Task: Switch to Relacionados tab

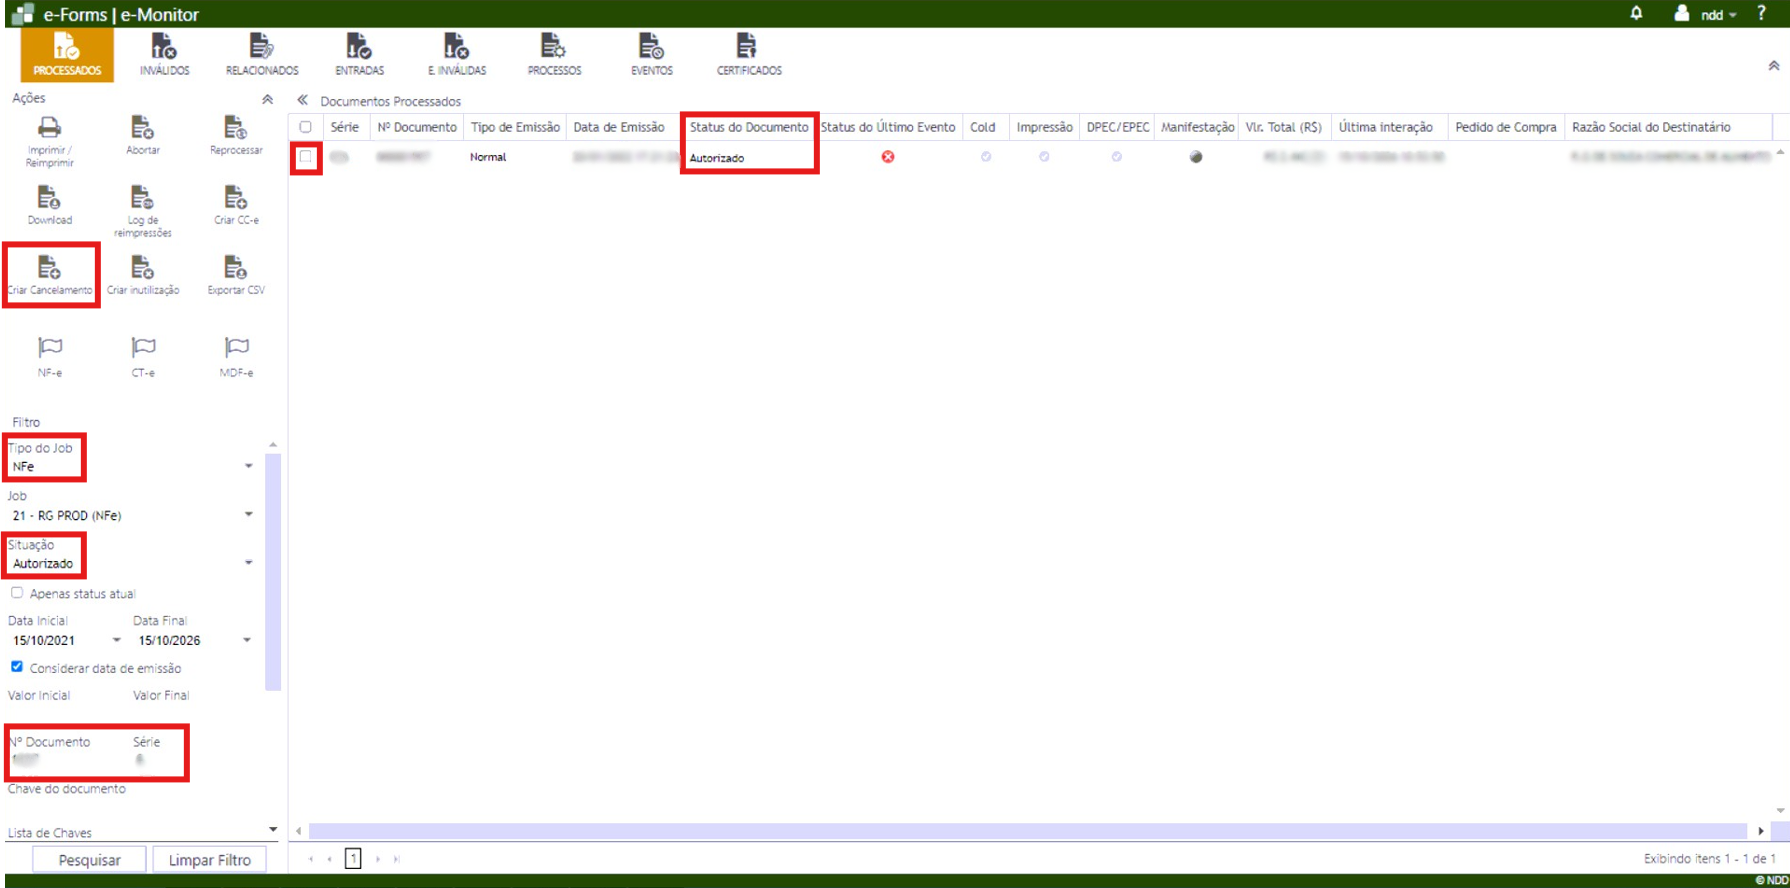Action: tap(261, 54)
